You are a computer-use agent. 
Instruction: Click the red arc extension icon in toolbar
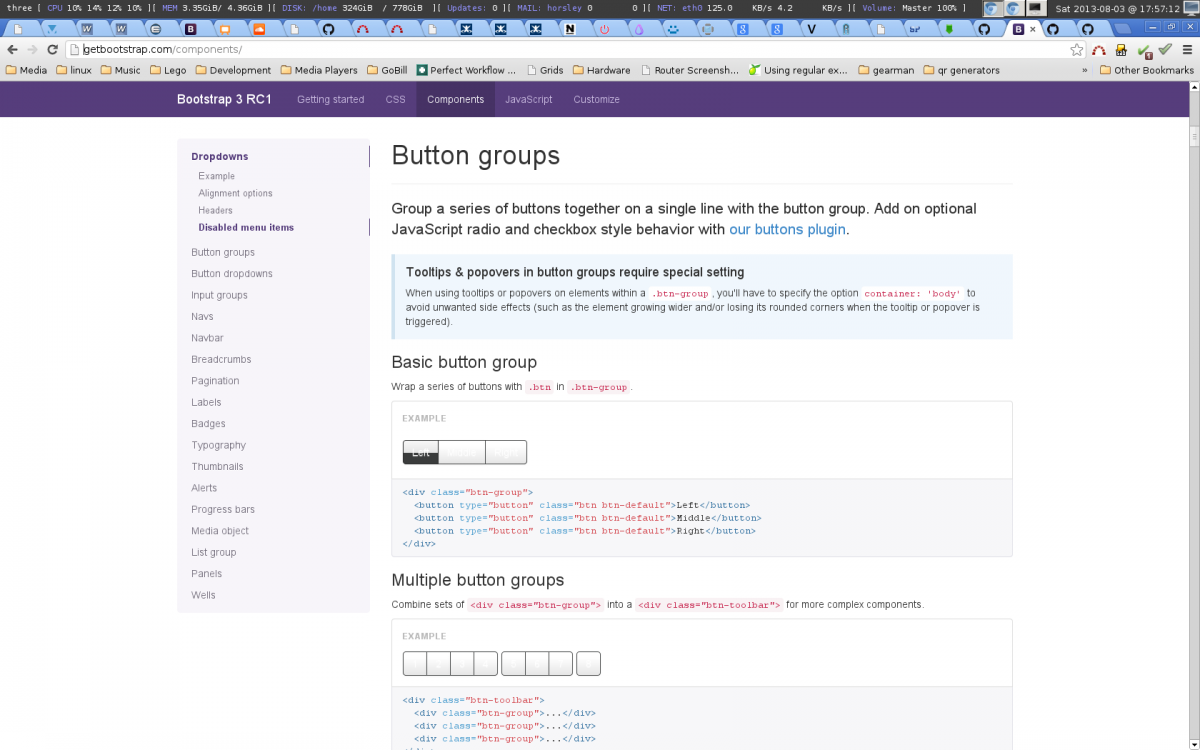coord(1099,49)
